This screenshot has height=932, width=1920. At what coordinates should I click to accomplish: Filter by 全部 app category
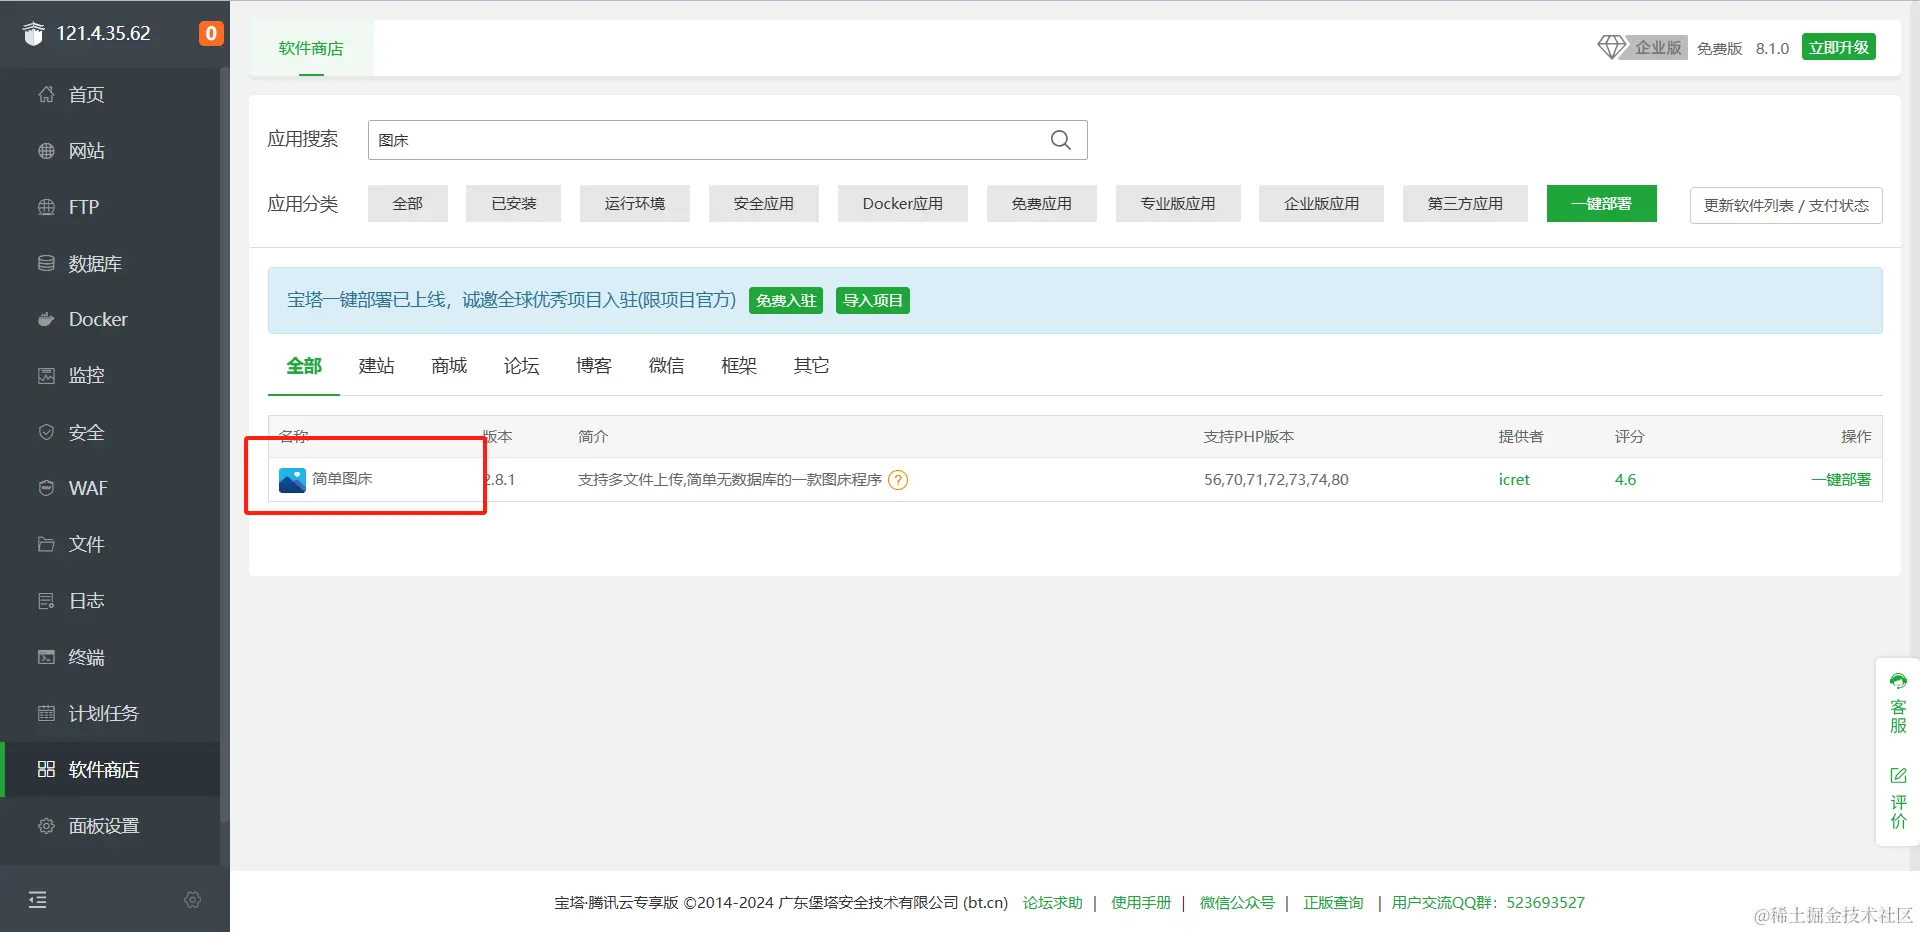coord(408,203)
